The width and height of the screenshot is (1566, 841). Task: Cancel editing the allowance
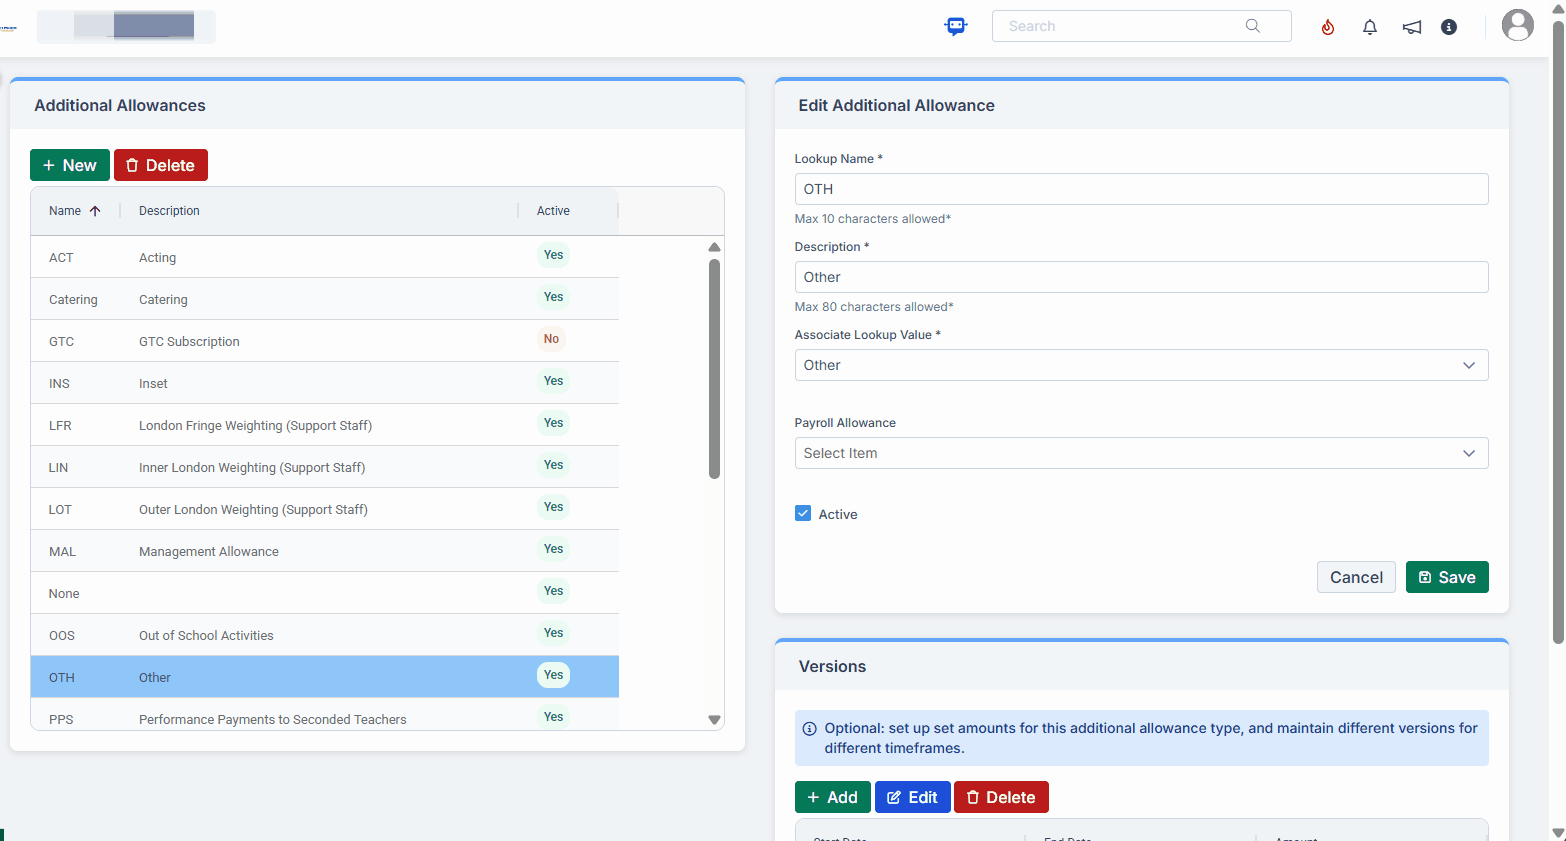1356,577
